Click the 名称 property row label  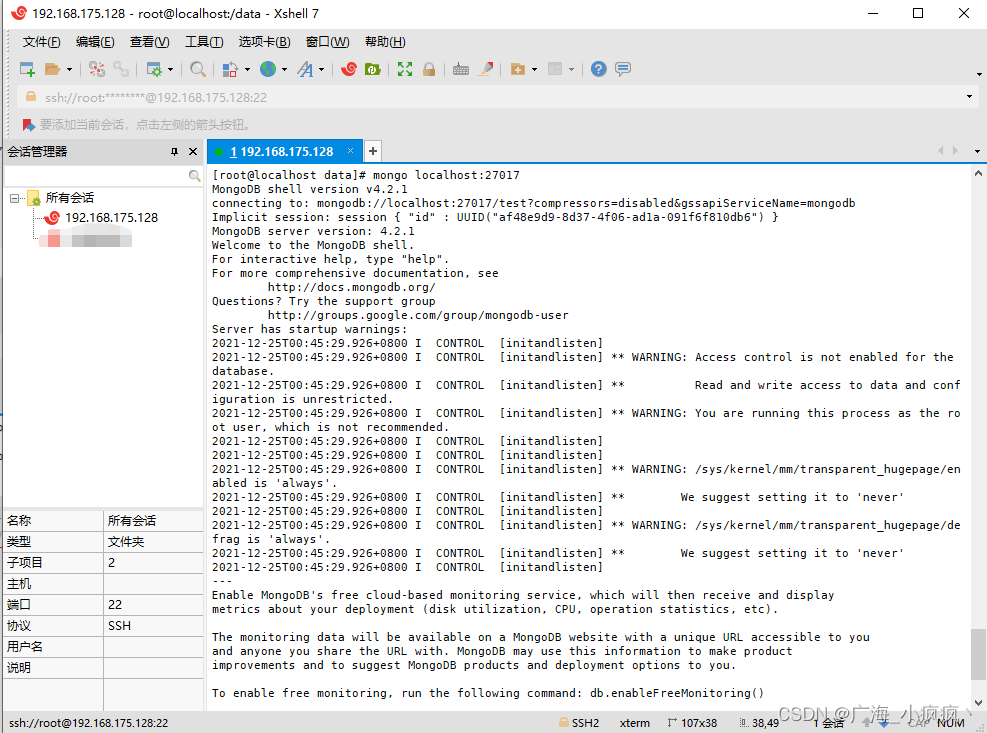point(19,521)
